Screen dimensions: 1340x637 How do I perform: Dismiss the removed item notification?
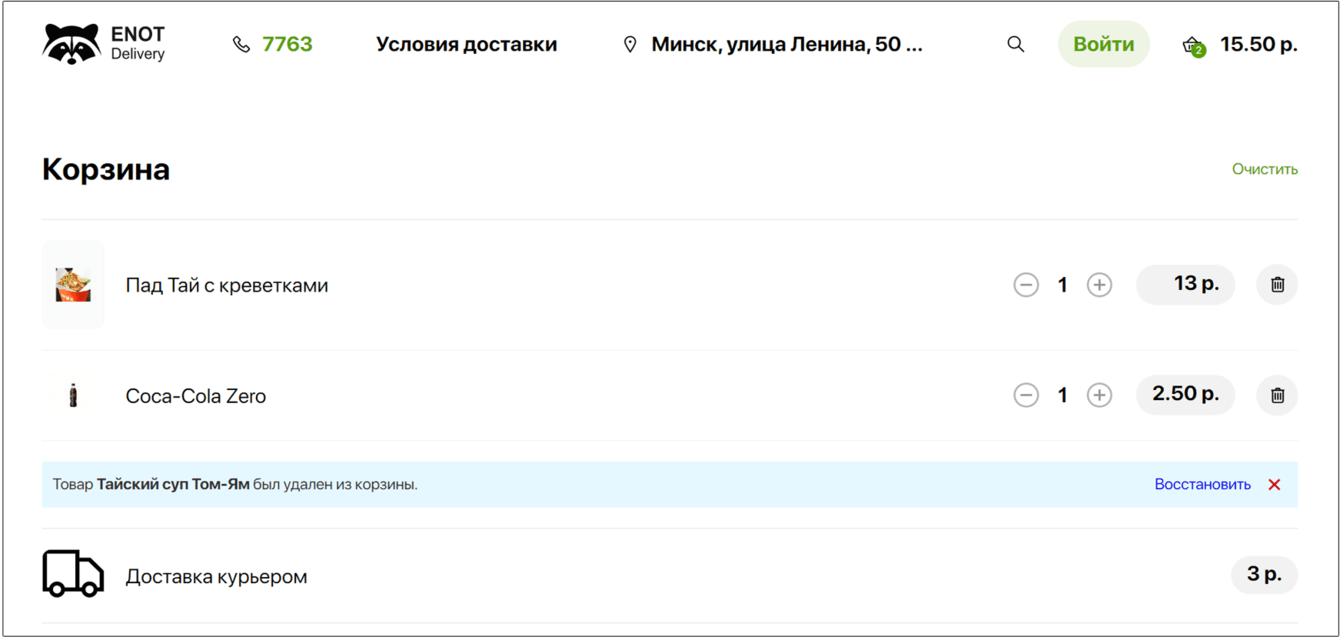click(x=1274, y=485)
